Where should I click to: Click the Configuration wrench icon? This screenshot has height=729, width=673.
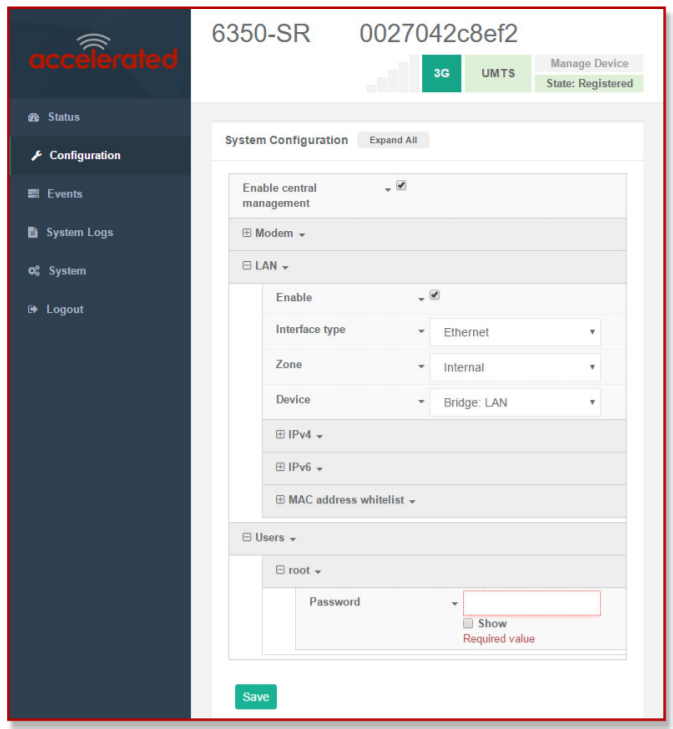[x=36, y=156]
